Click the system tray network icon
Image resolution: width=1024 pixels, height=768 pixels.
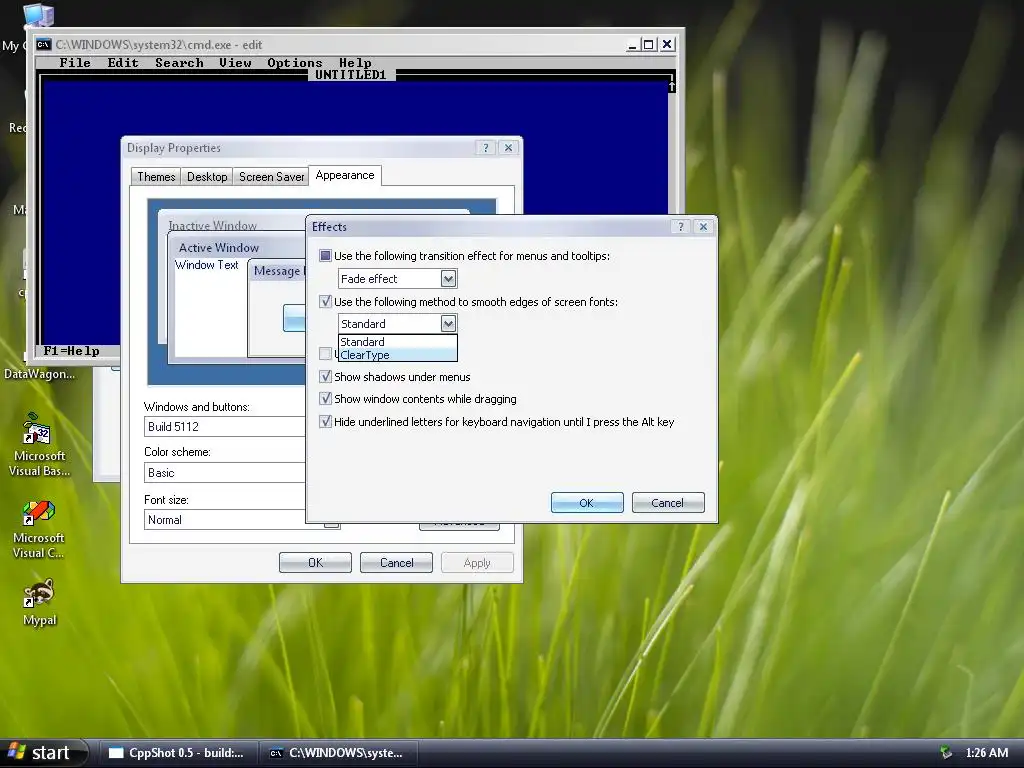(x=945, y=752)
